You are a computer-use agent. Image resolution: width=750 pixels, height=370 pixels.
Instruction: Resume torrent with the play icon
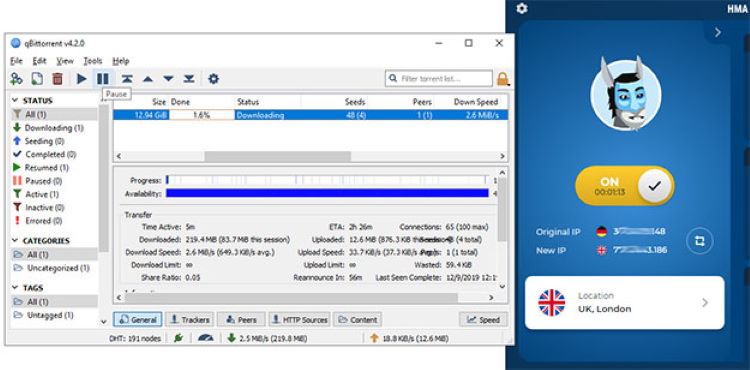pos(82,79)
